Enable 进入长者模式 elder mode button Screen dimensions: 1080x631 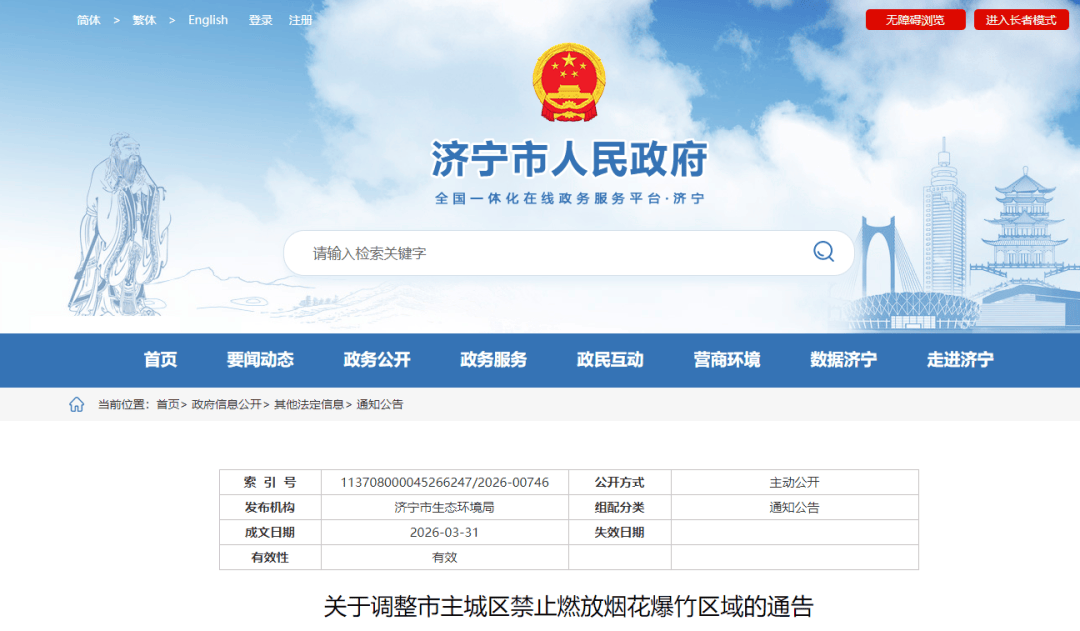(x=1021, y=20)
